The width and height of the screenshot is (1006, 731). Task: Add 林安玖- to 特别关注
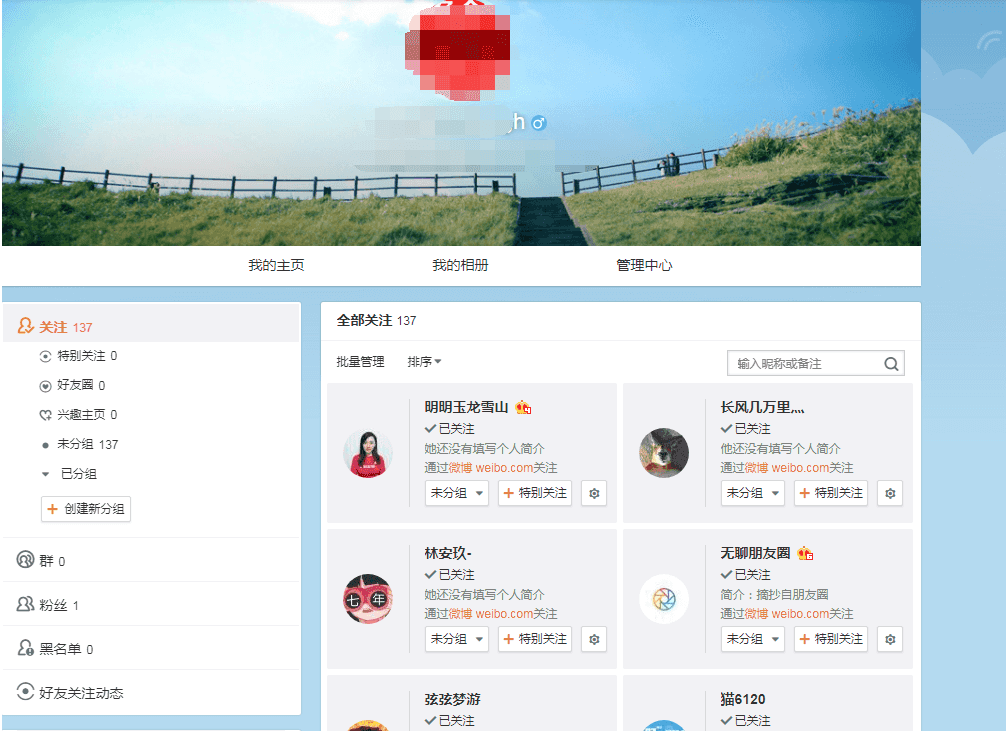click(535, 639)
